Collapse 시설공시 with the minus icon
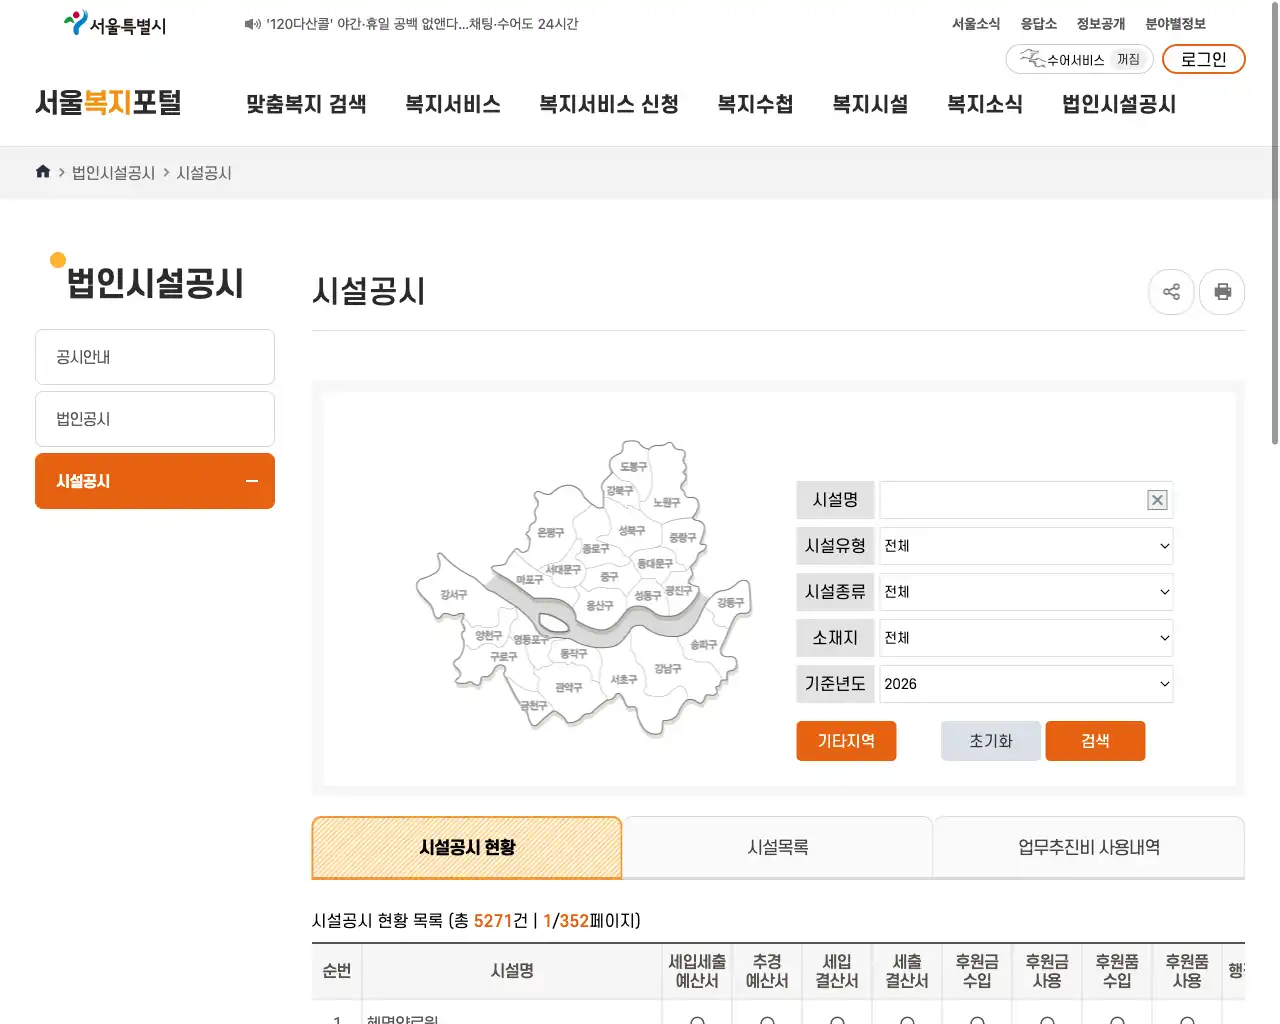 [x=252, y=481]
